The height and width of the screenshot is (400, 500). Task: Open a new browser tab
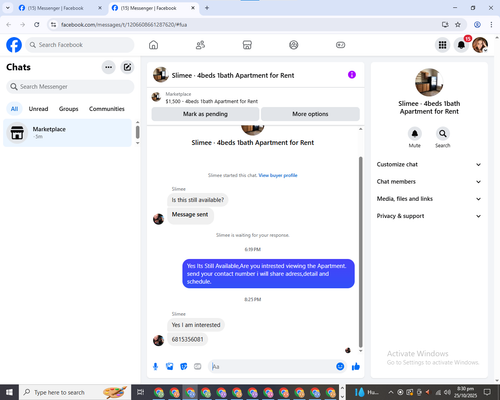(x=207, y=8)
